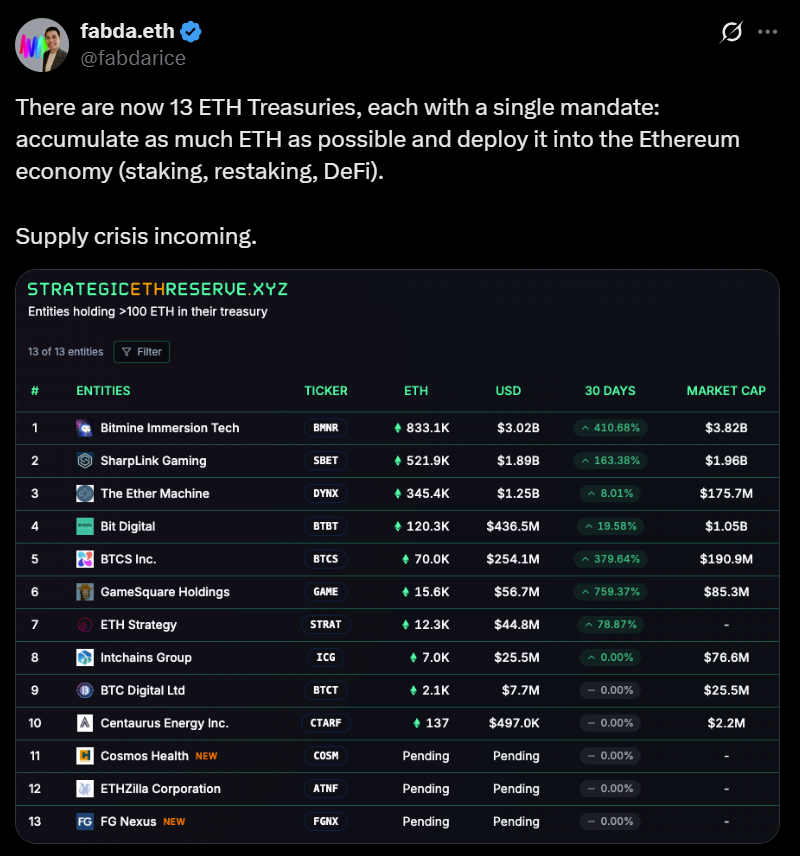Click the 410.68% change badge

click(610, 428)
